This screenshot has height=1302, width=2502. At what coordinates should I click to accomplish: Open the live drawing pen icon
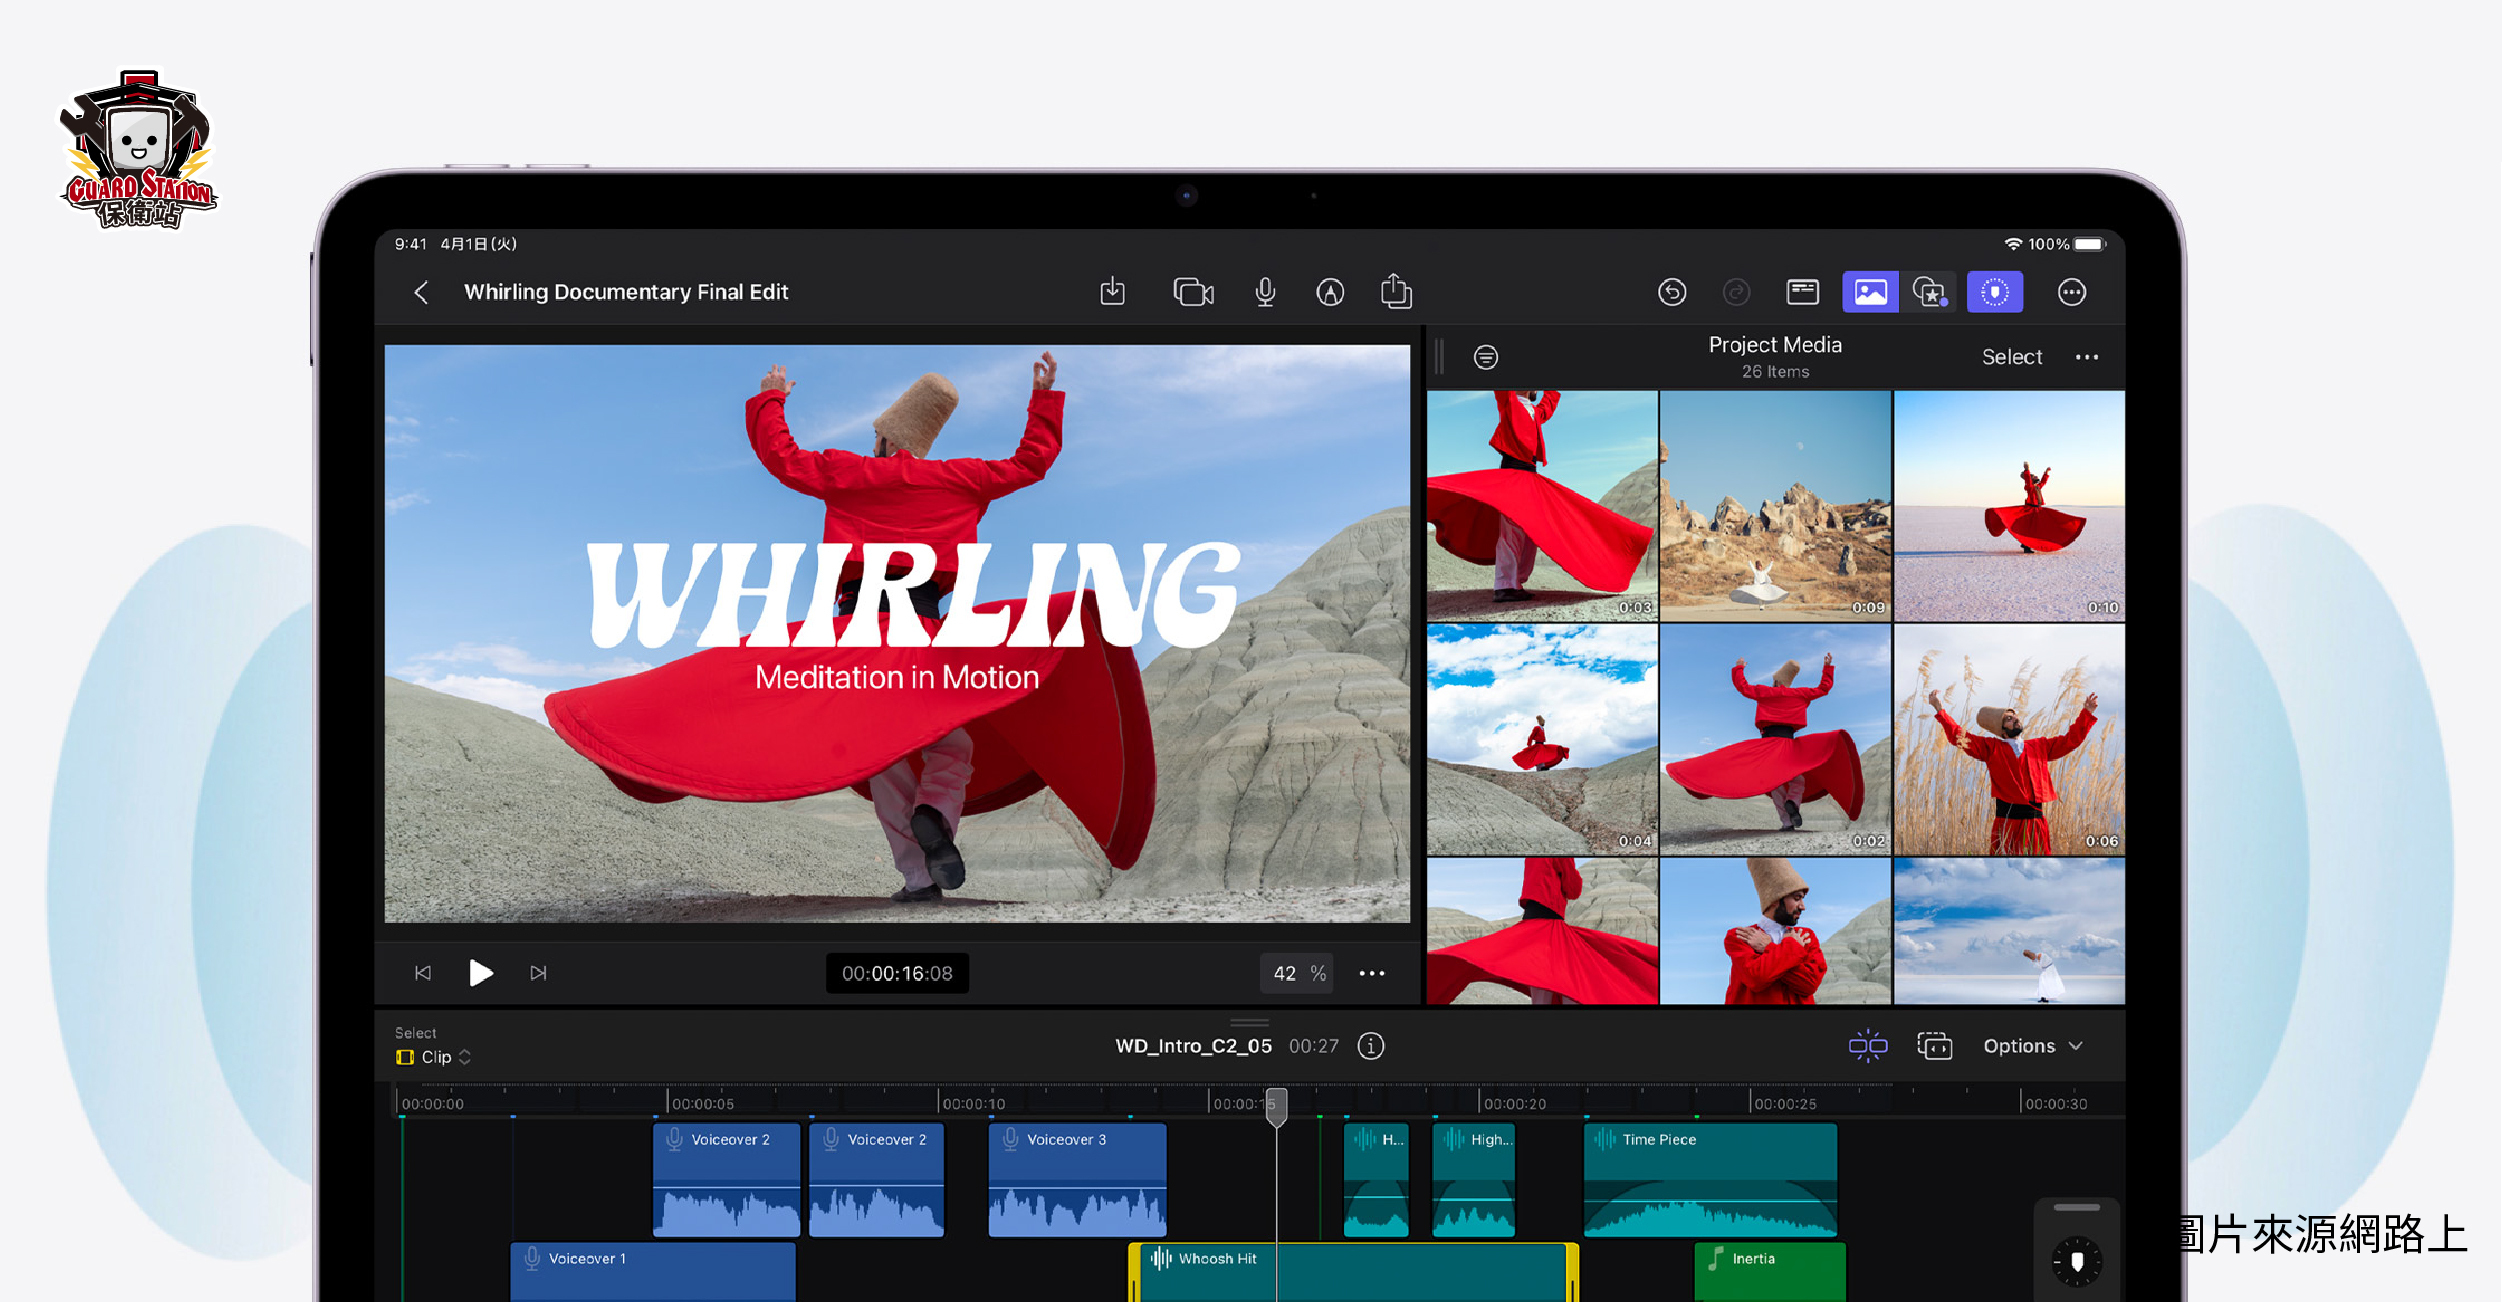(1330, 292)
